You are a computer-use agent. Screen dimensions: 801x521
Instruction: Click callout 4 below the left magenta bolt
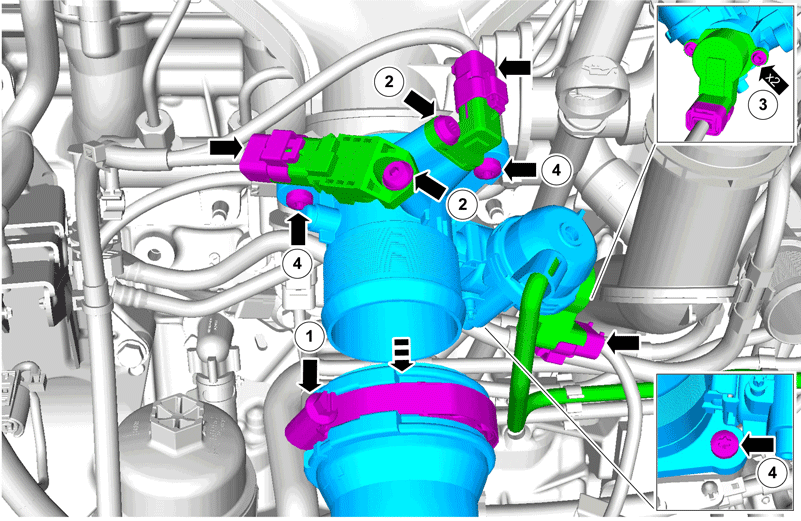[x=297, y=264]
